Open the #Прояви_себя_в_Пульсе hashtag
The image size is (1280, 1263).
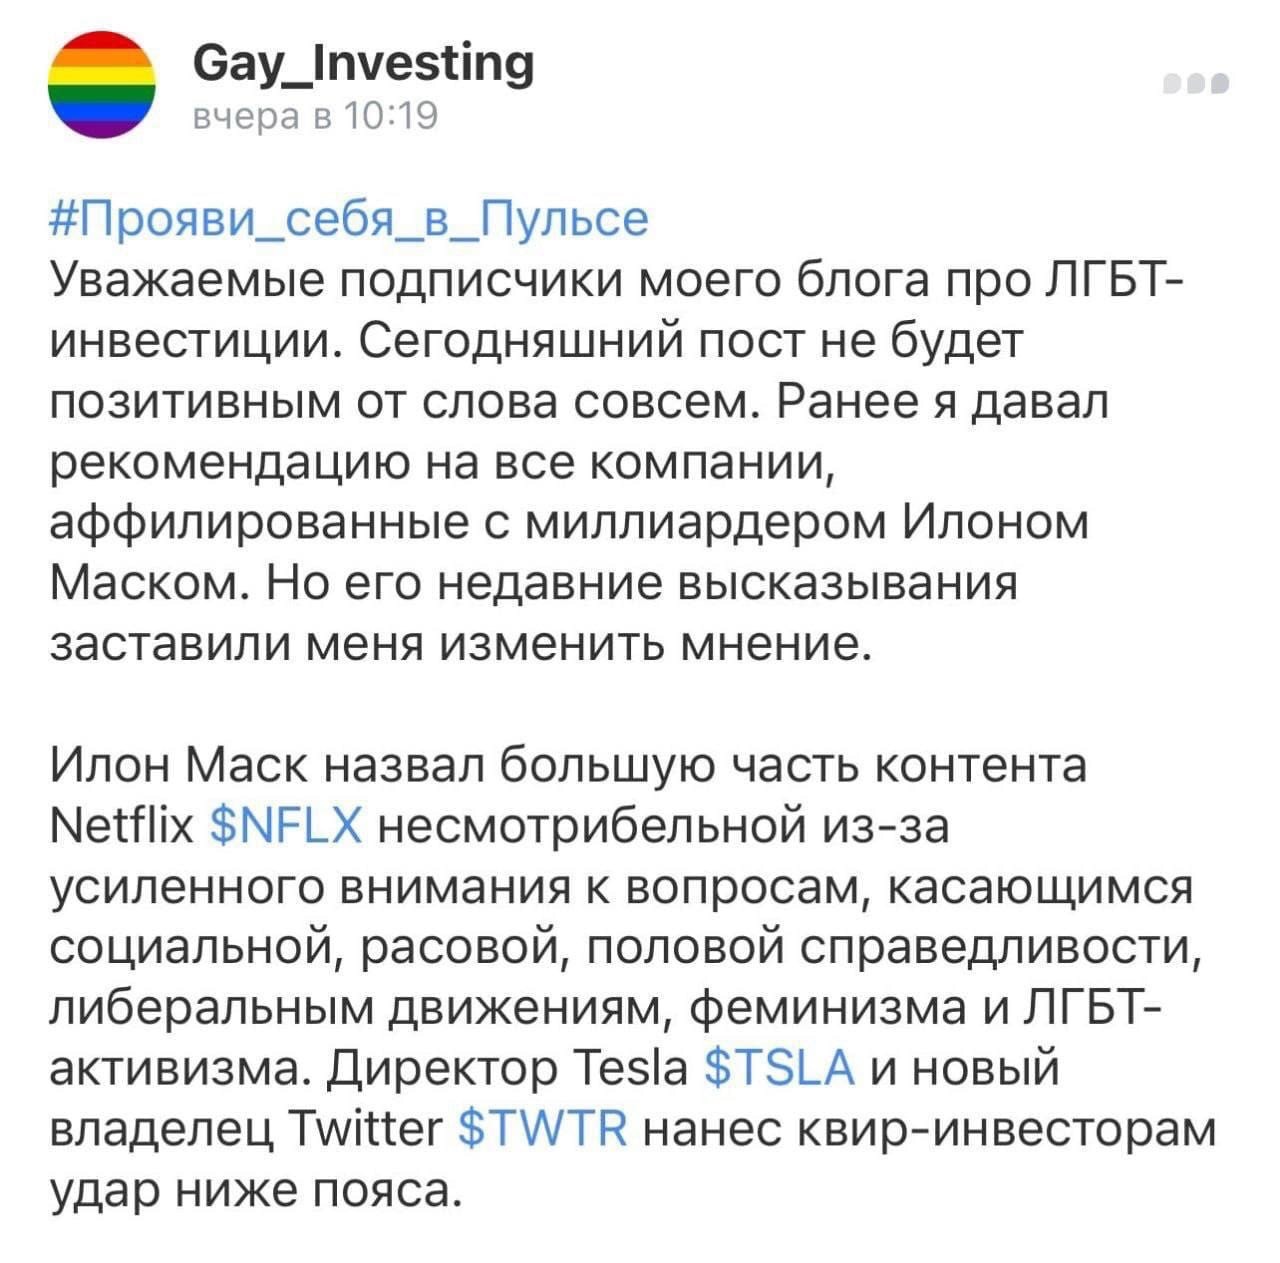(x=349, y=220)
